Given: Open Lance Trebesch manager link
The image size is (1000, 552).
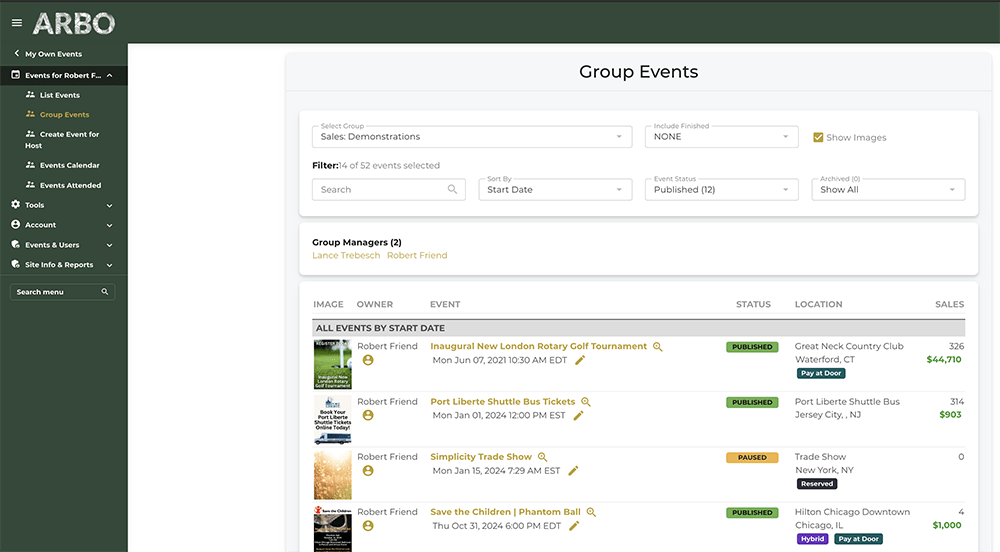Looking at the screenshot, I should pos(346,255).
